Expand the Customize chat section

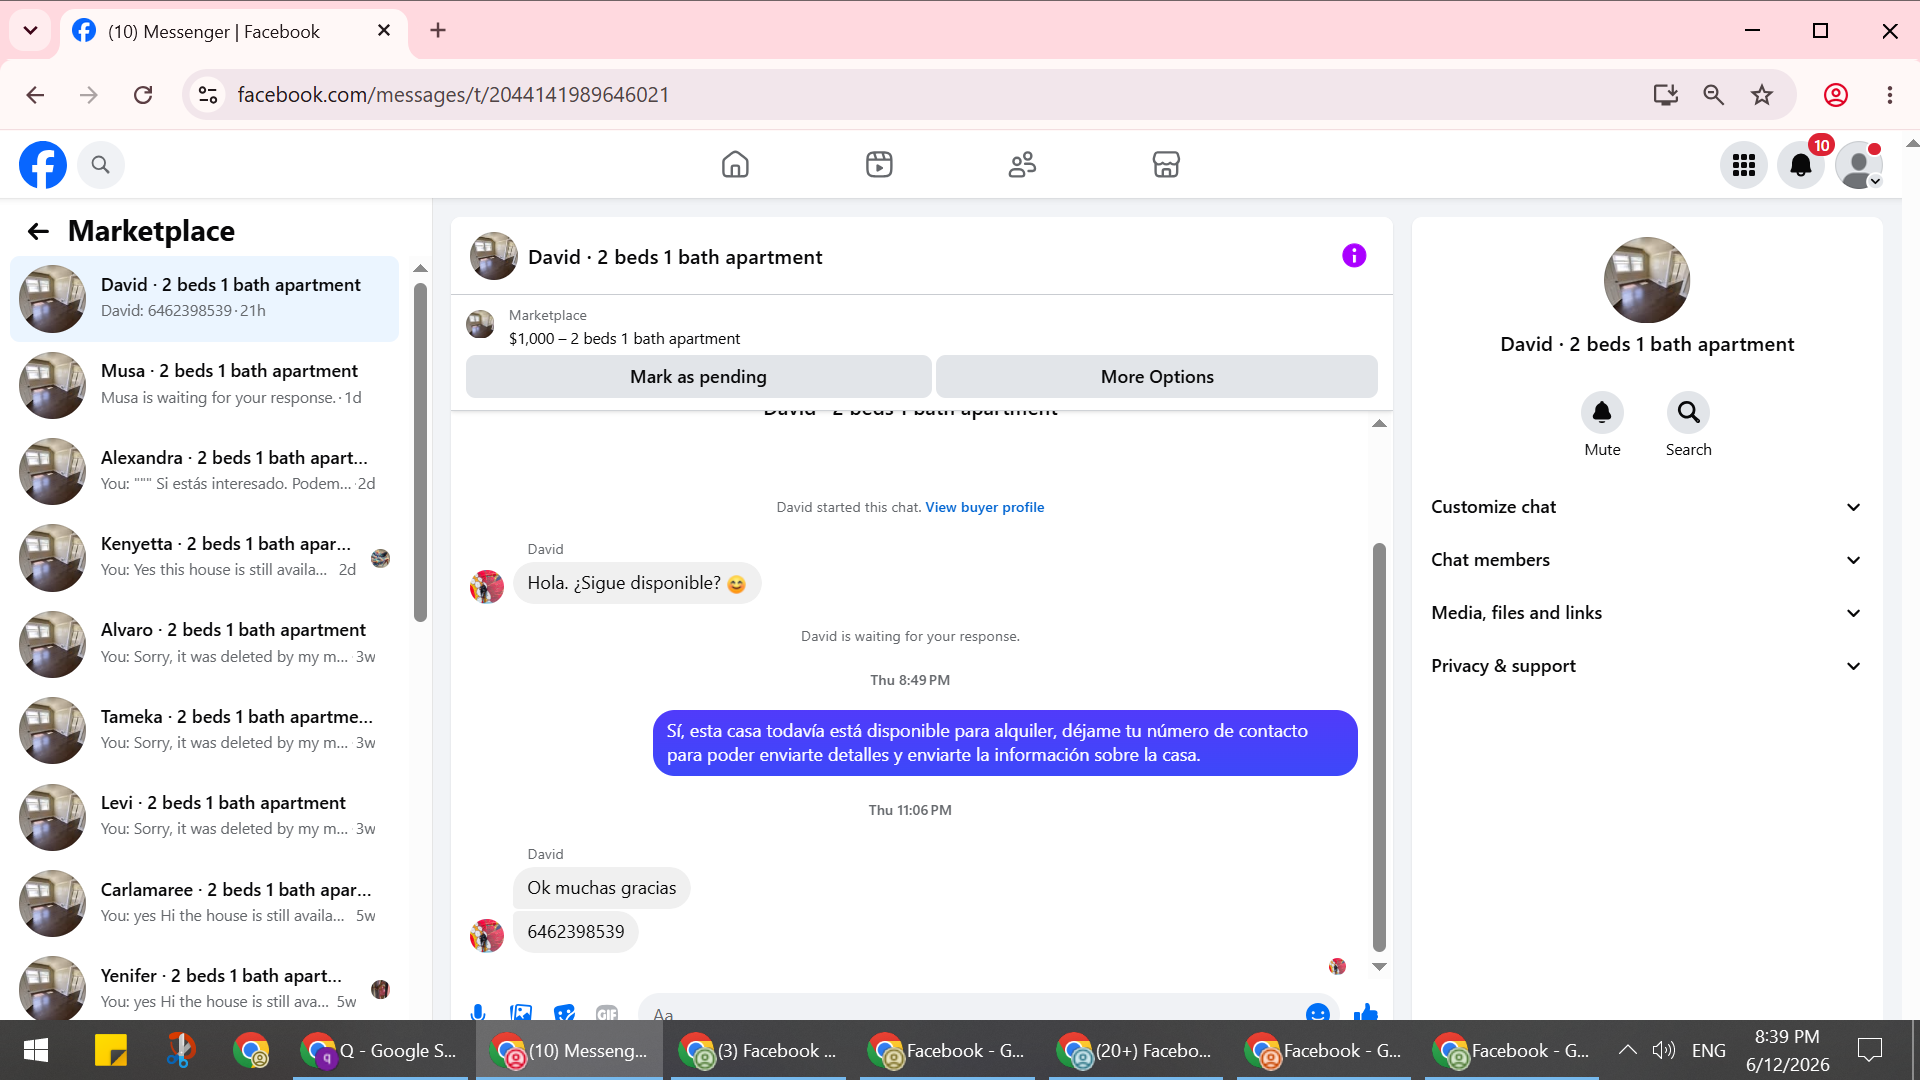tap(1646, 507)
